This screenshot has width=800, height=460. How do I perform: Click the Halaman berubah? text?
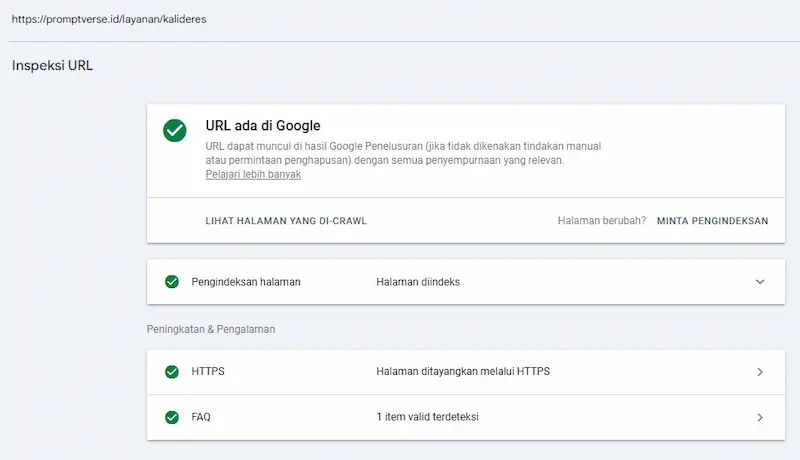602,221
